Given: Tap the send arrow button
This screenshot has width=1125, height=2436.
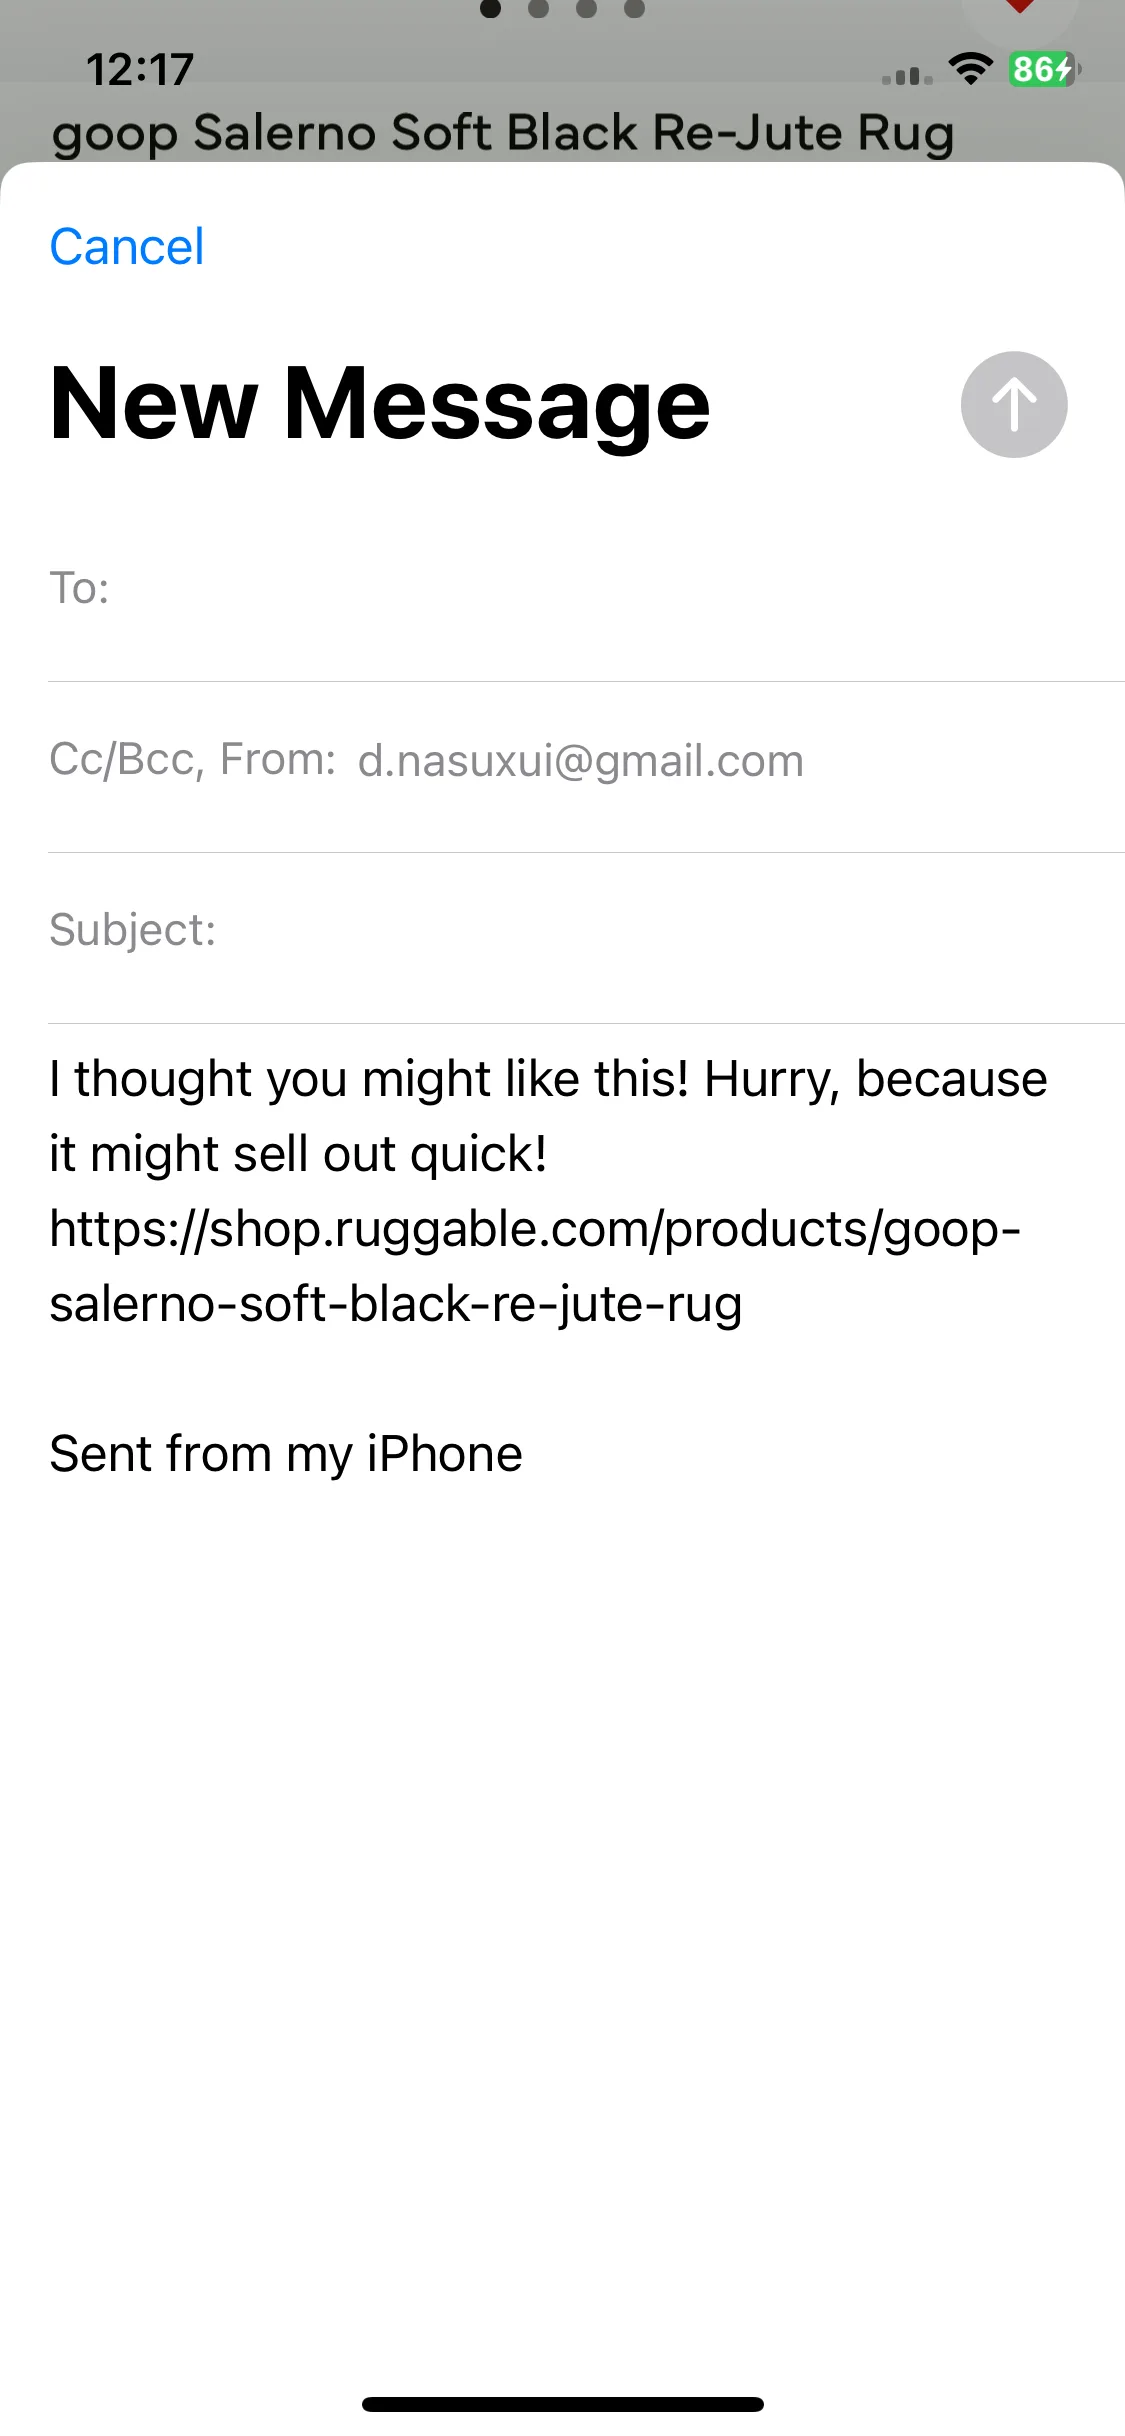Looking at the screenshot, I should tap(1014, 404).
